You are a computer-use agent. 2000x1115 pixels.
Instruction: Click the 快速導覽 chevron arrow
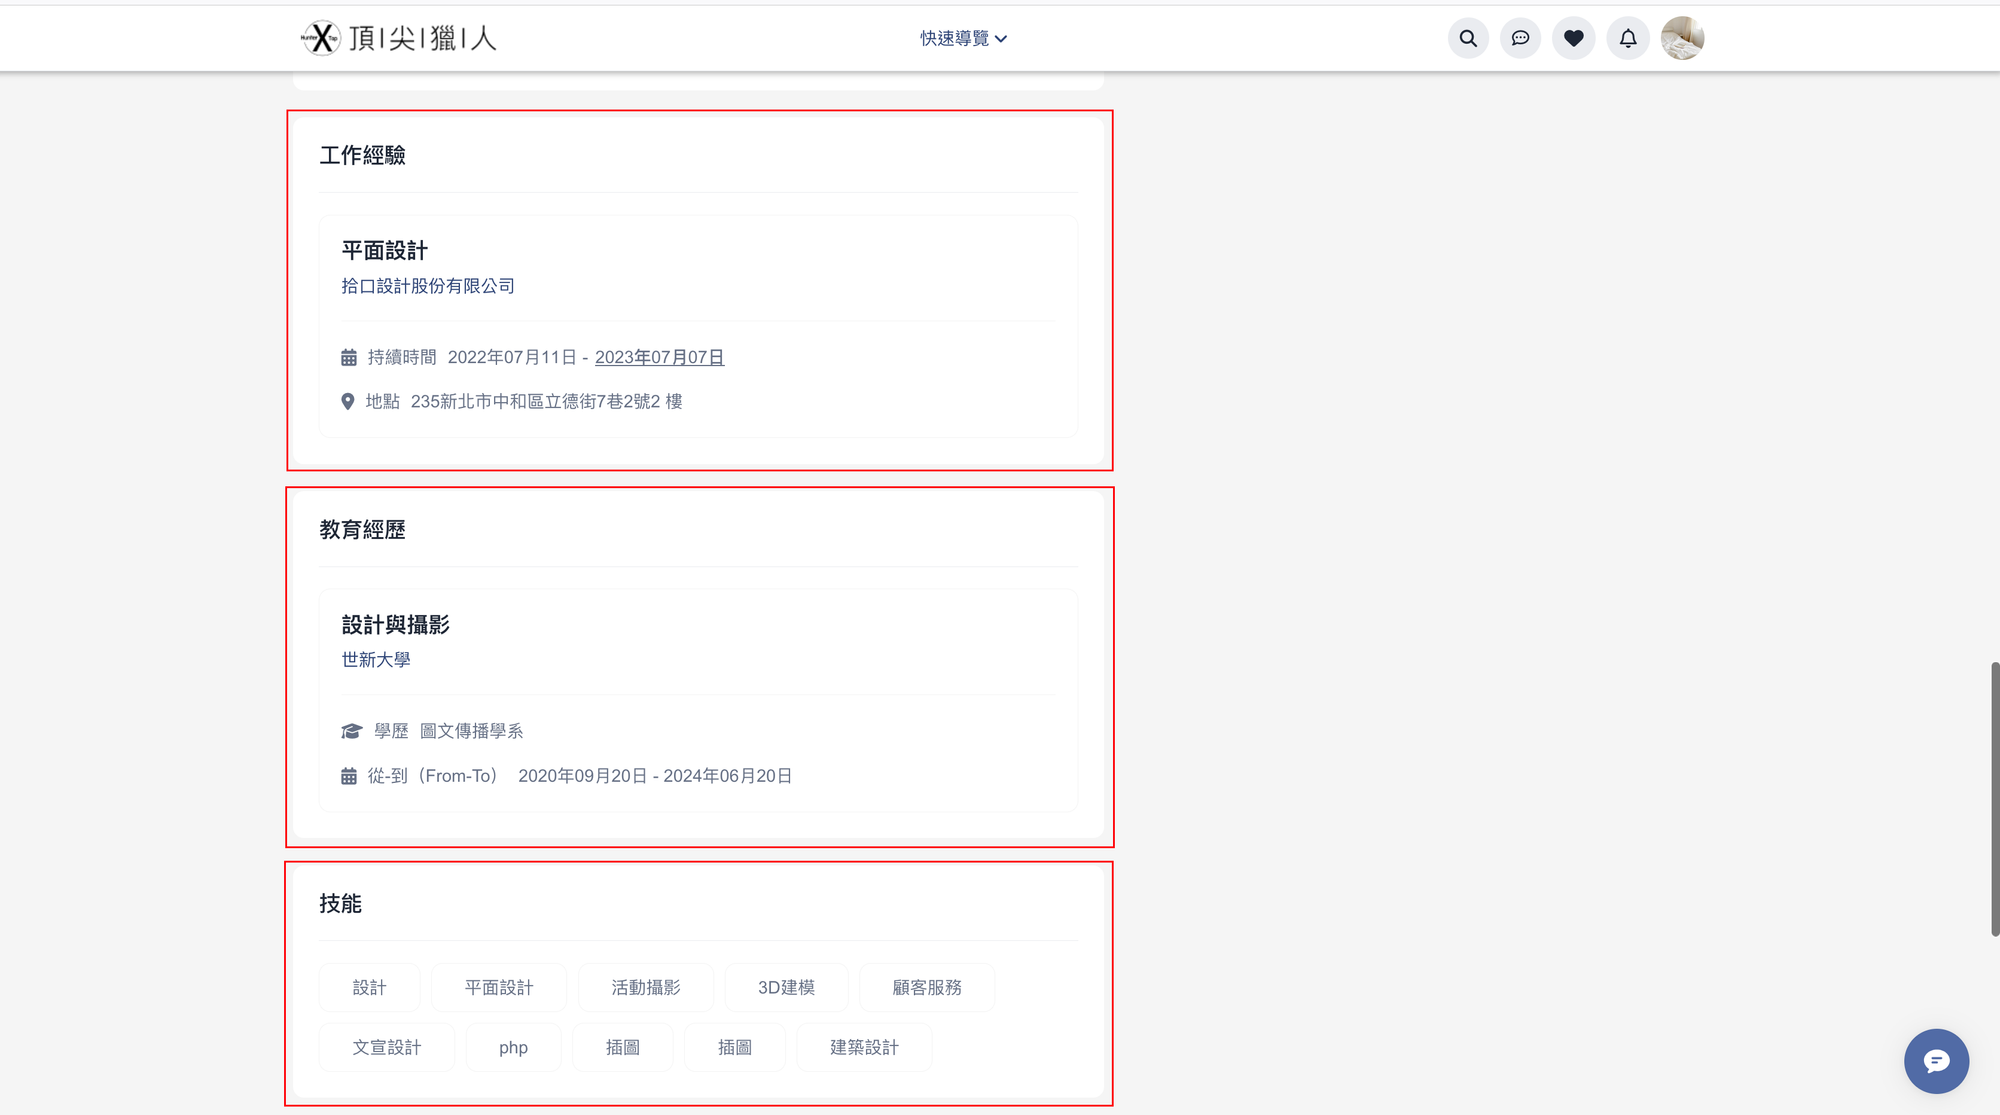1001,39
